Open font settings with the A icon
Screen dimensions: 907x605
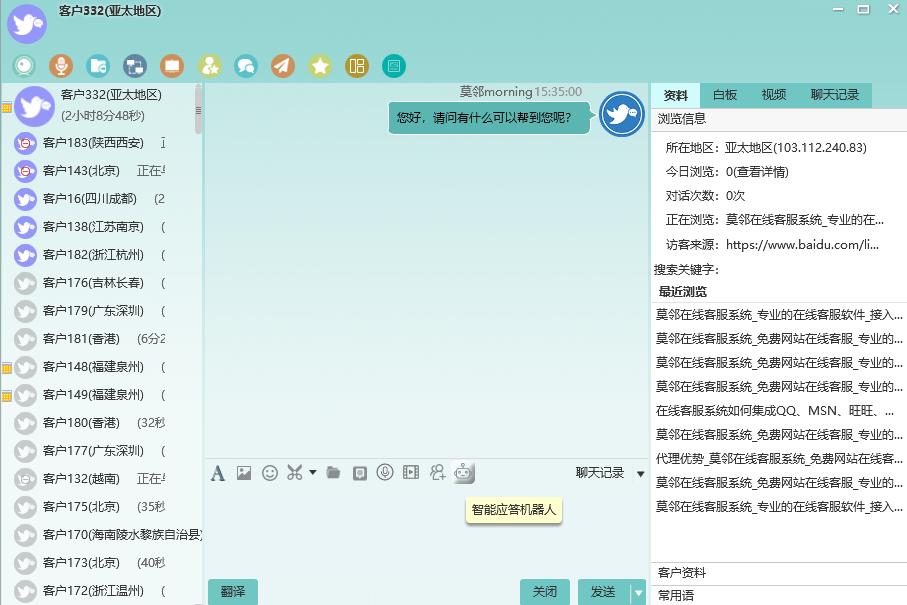tap(218, 472)
